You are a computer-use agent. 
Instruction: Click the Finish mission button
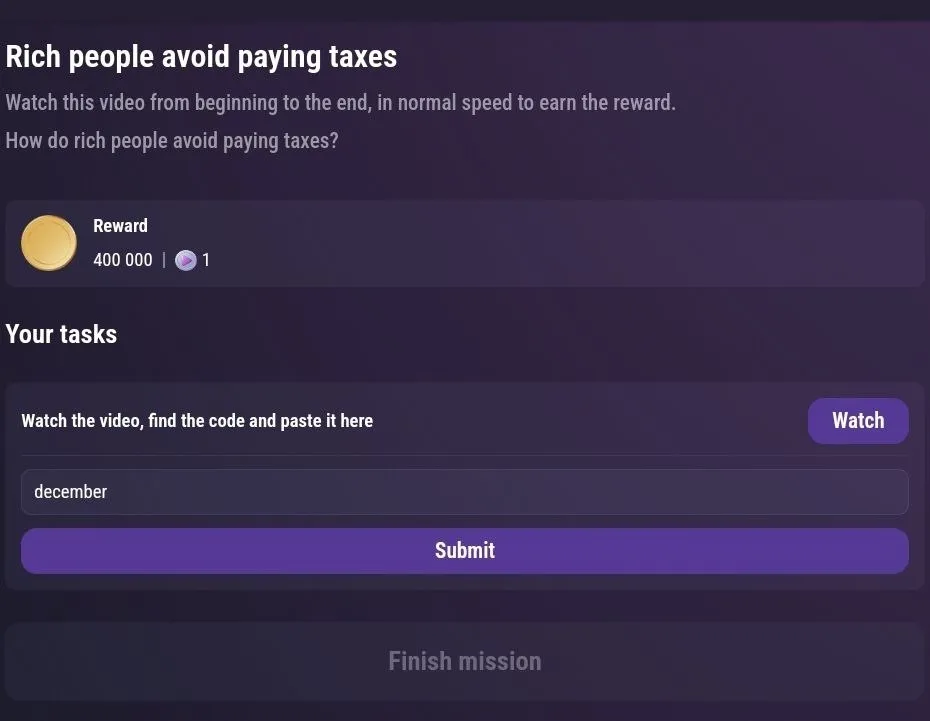[x=464, y=661]
